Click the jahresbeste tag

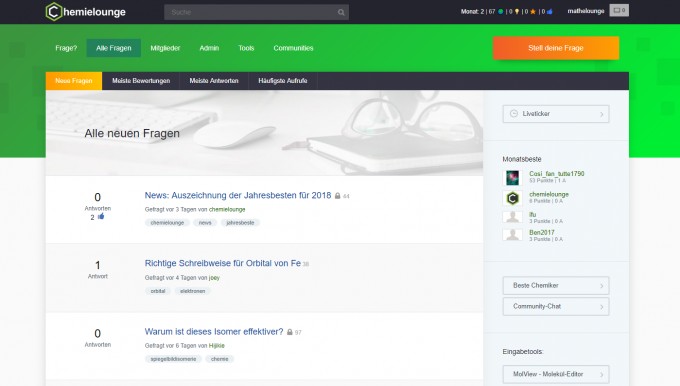240,223
